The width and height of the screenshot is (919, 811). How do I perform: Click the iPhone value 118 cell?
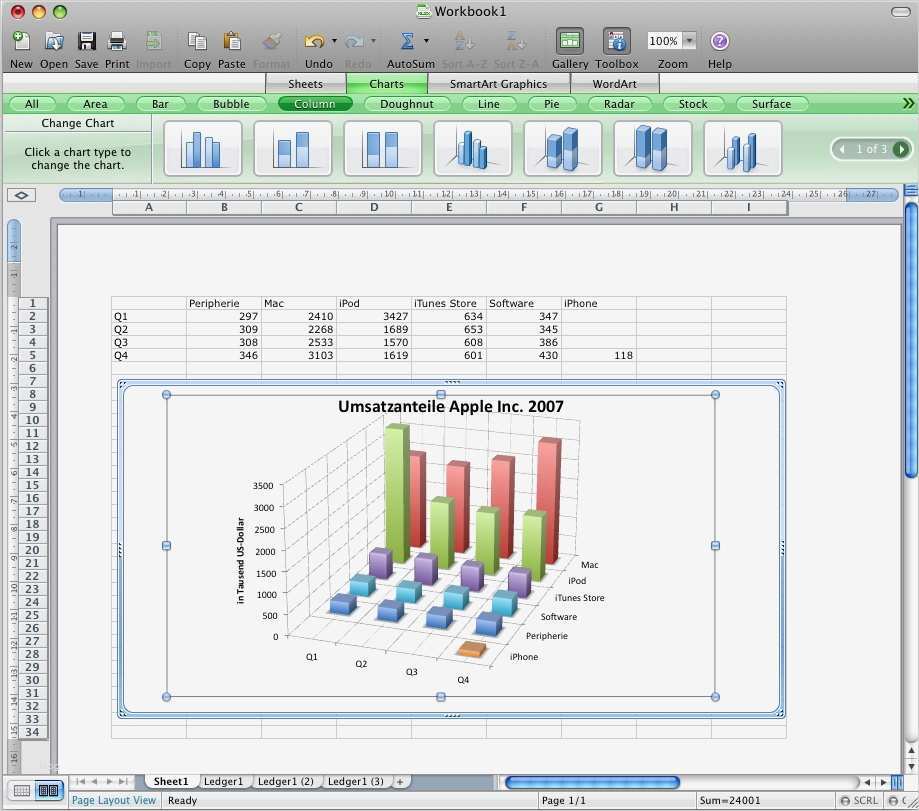coord(598,355)
